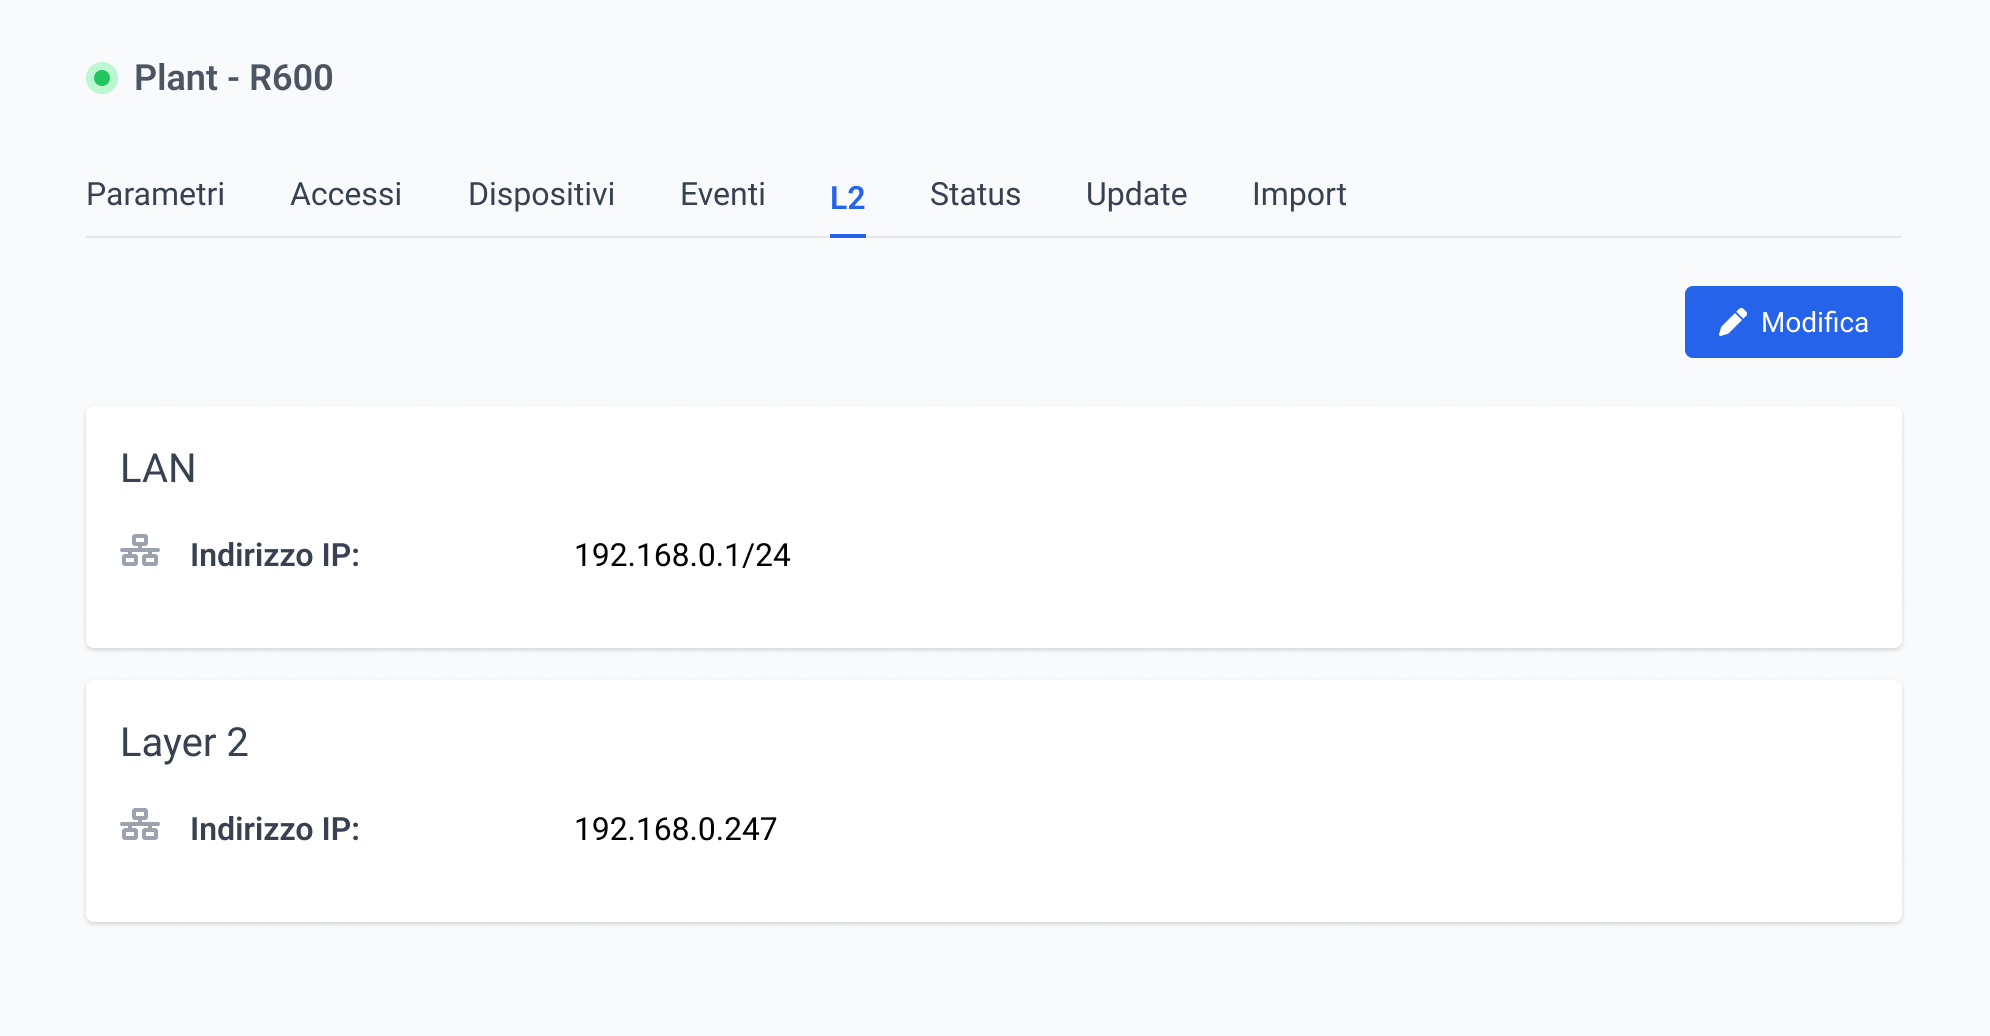Open the Dispositivi tab
This screenshot has width=1990, height=1036.
point(541,194)
